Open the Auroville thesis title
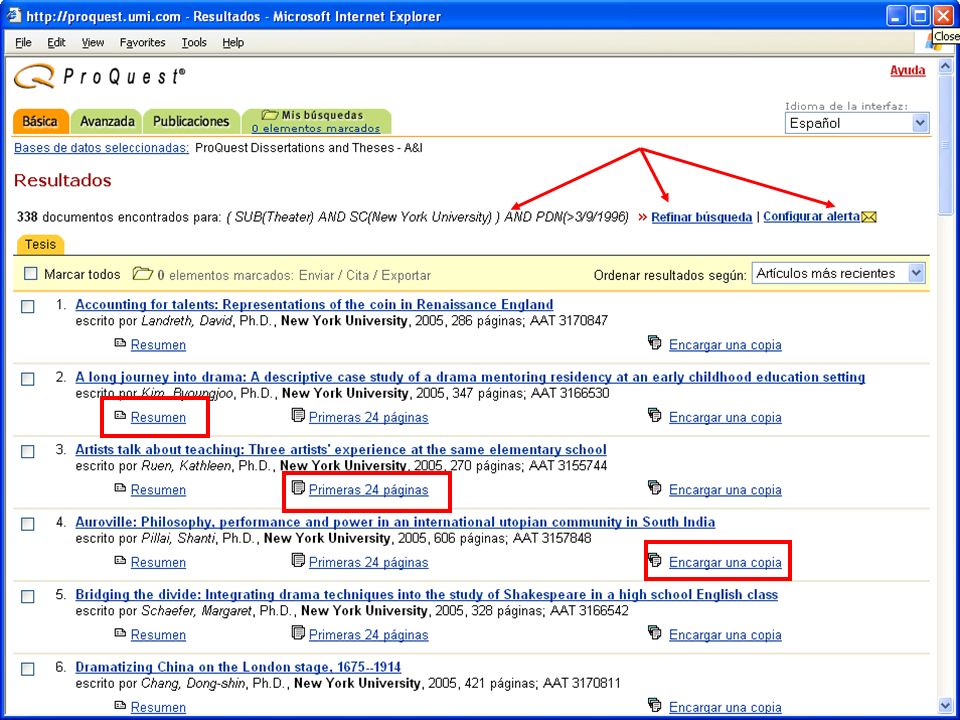 (x=395, y=522)
